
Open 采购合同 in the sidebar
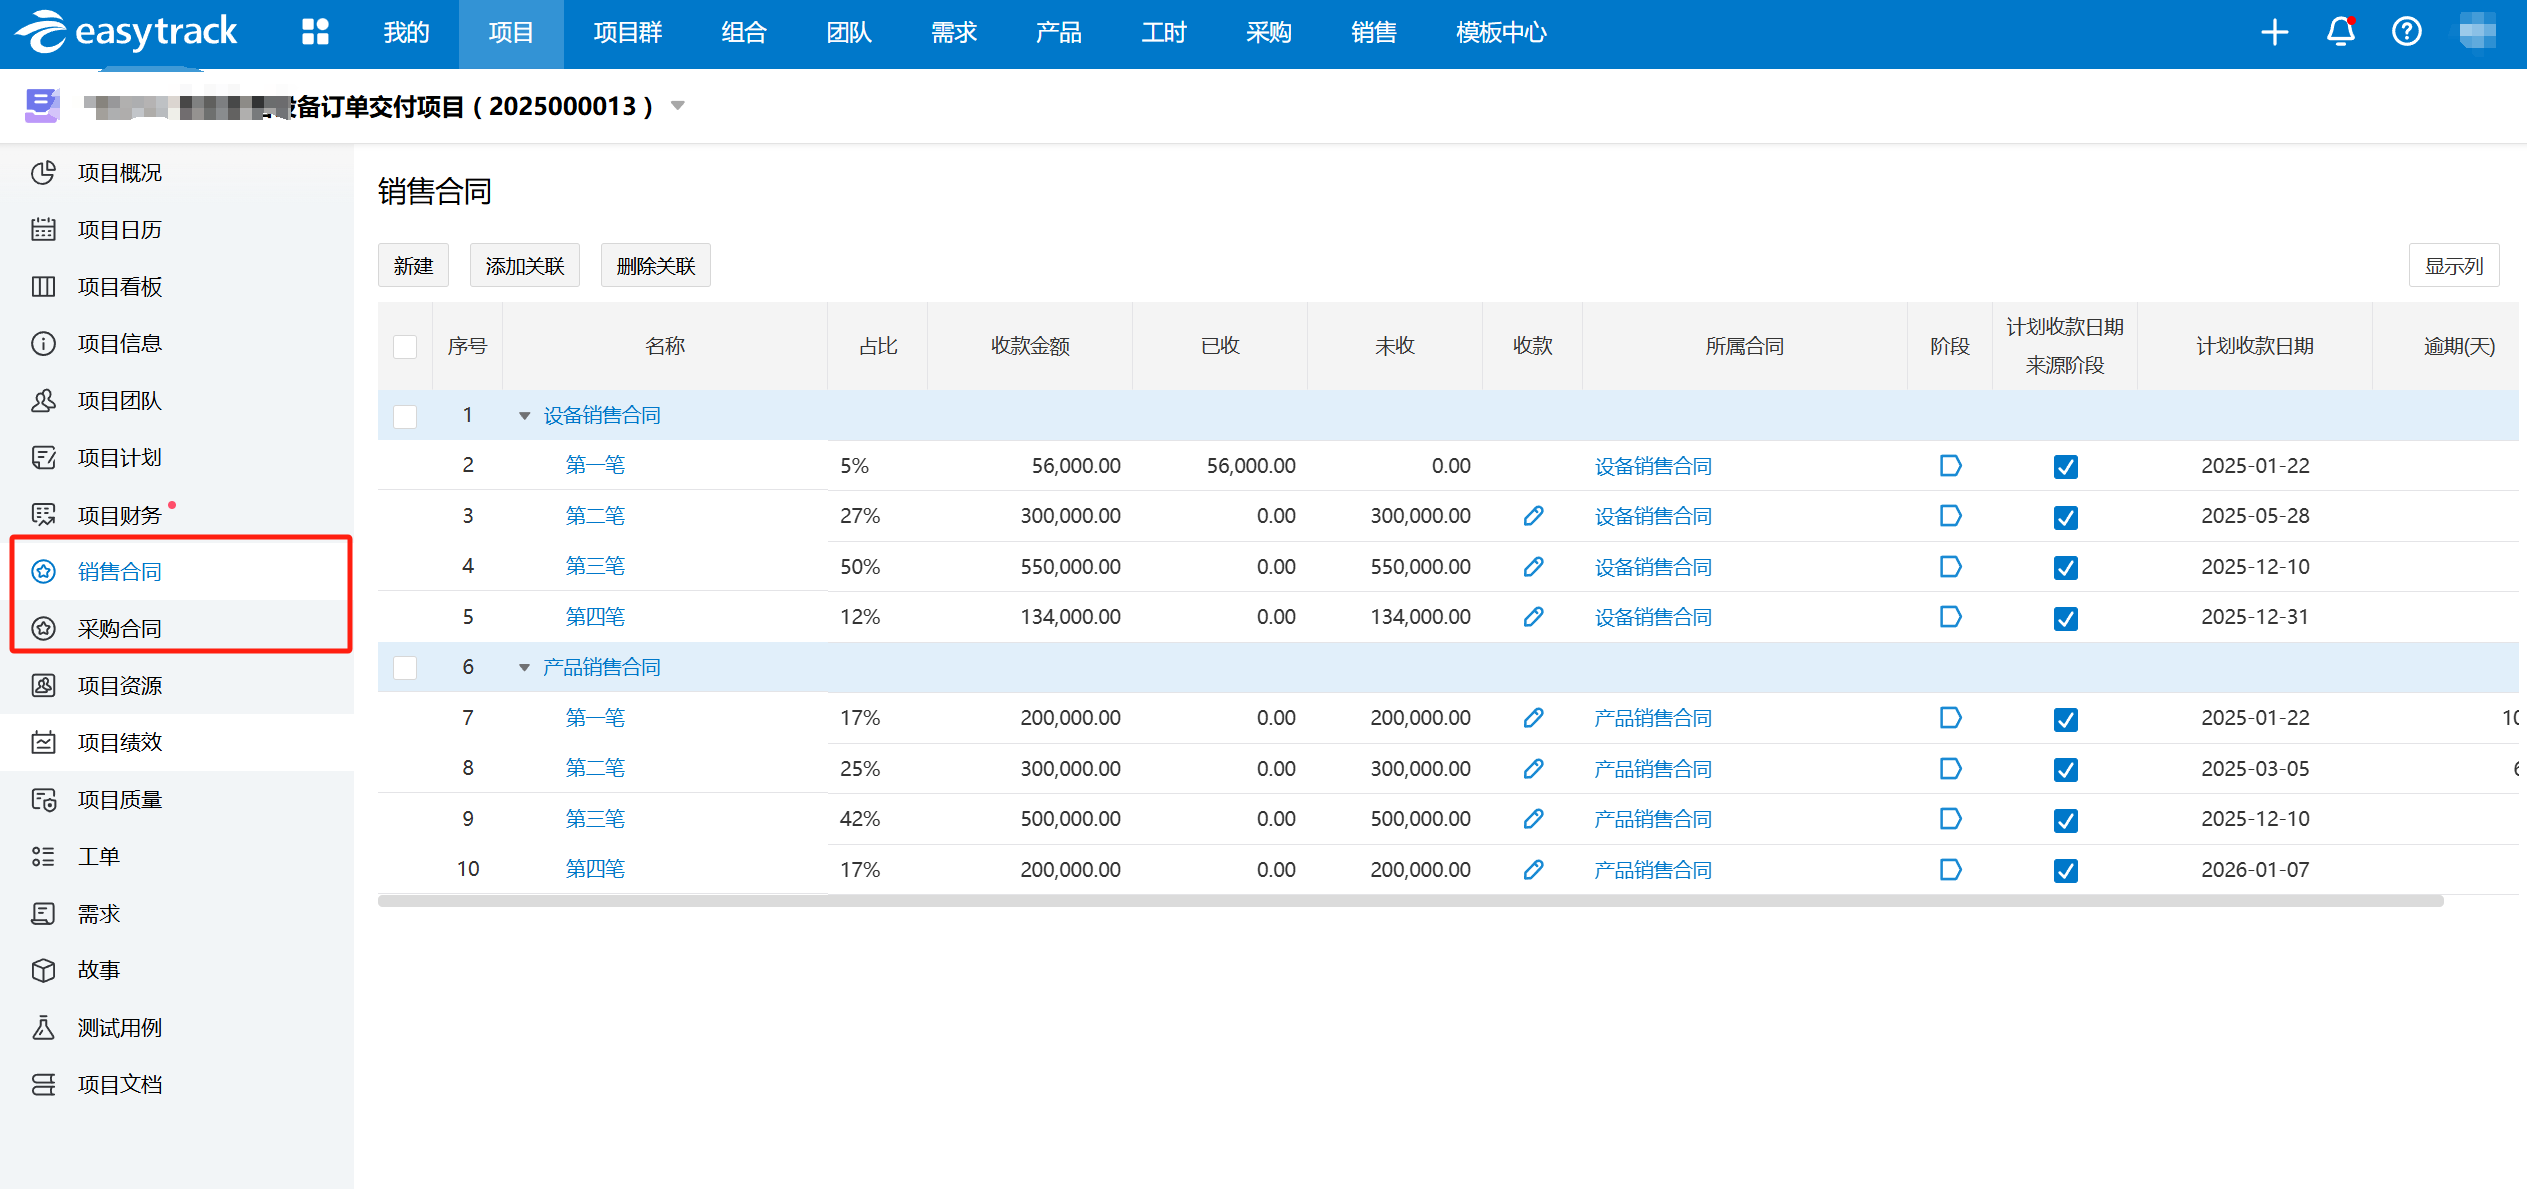click(x=120, y=629)
